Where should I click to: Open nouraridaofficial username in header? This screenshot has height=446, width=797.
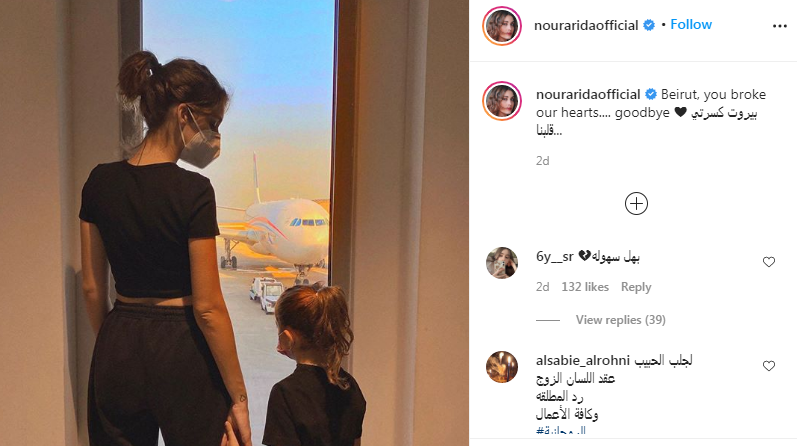[x=586, y=25]
